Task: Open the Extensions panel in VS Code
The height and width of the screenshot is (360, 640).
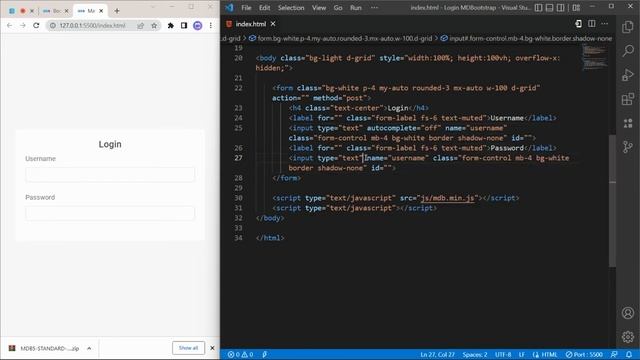Action: 628,99
